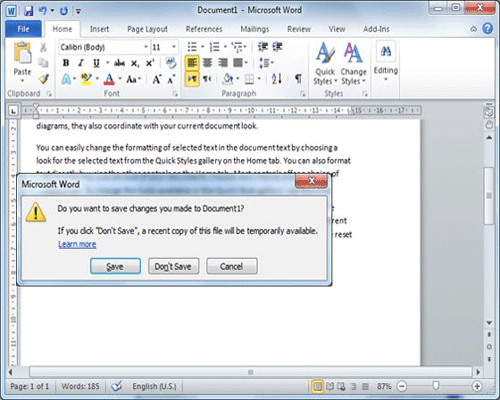This screenshot has width=500, height=400.
Task: Click the Bullets list icon
Action: (192, 47)
